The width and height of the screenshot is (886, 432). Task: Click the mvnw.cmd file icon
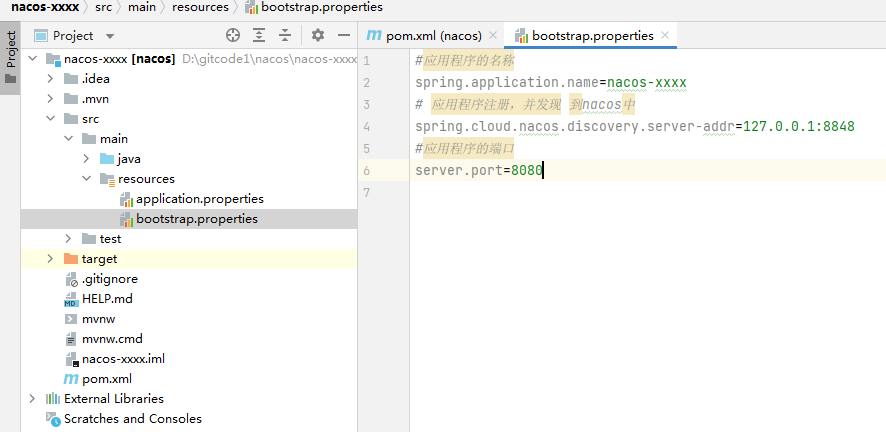[x=71, y=339]
